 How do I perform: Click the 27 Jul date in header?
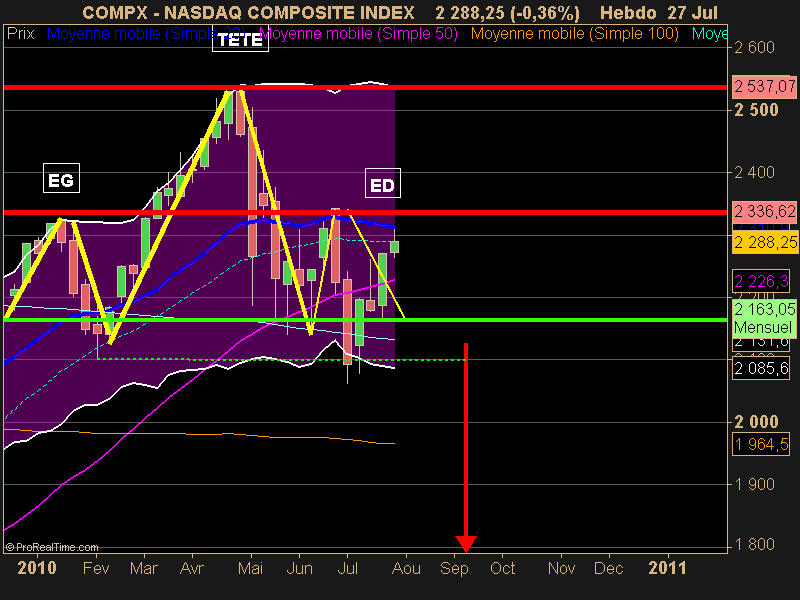click(x=693, y=12)
